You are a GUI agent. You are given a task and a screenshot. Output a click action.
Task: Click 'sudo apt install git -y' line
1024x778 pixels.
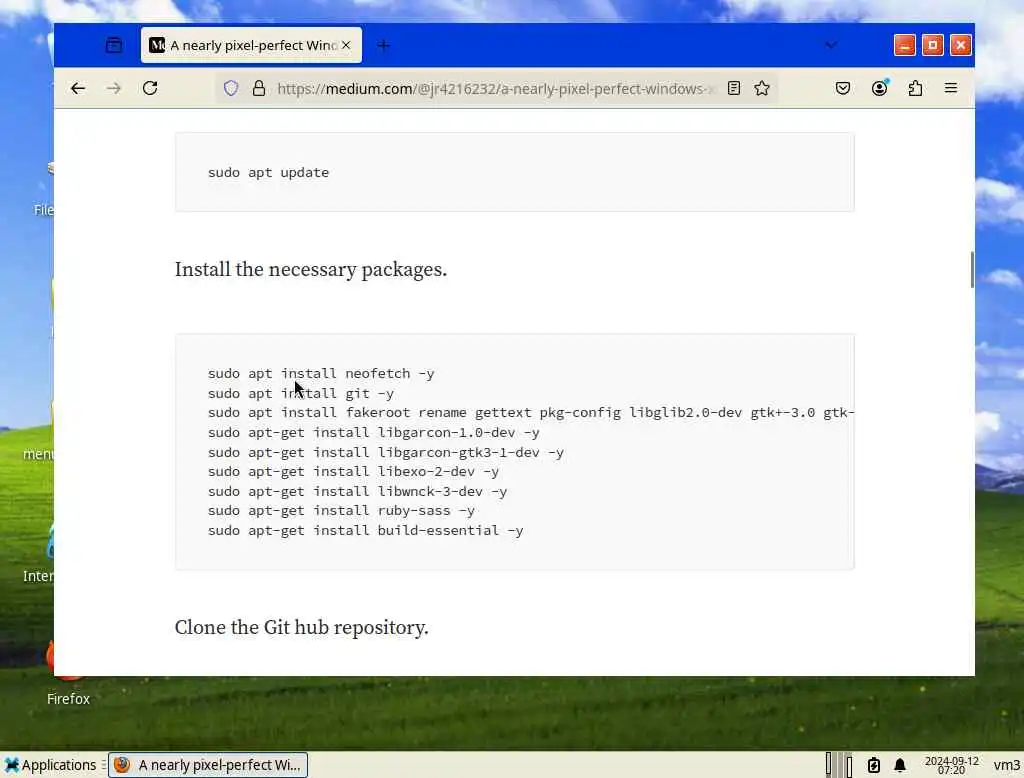point(300,393)
